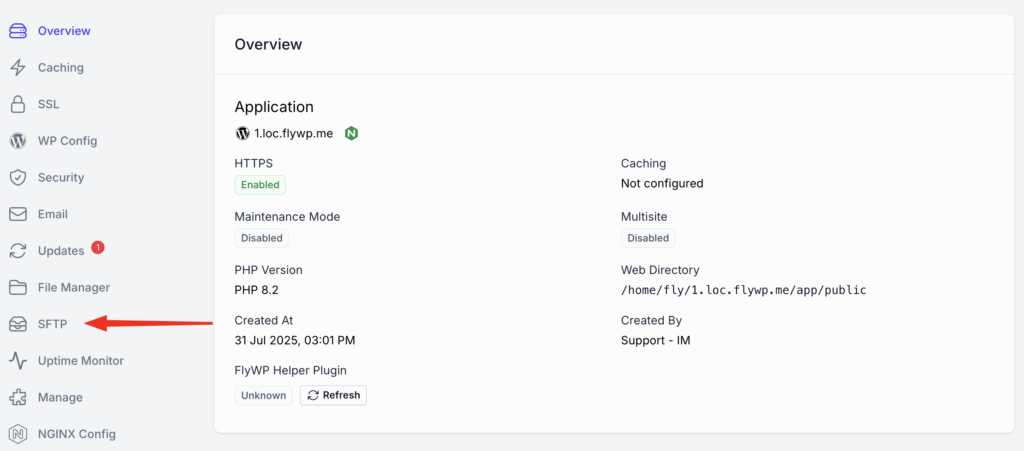The height and width of the screenshot is (451, 1024).
Task: Click the web directory path /home/fly/1.loc.flywp.me/app/public
Action: tap(744, 290)
